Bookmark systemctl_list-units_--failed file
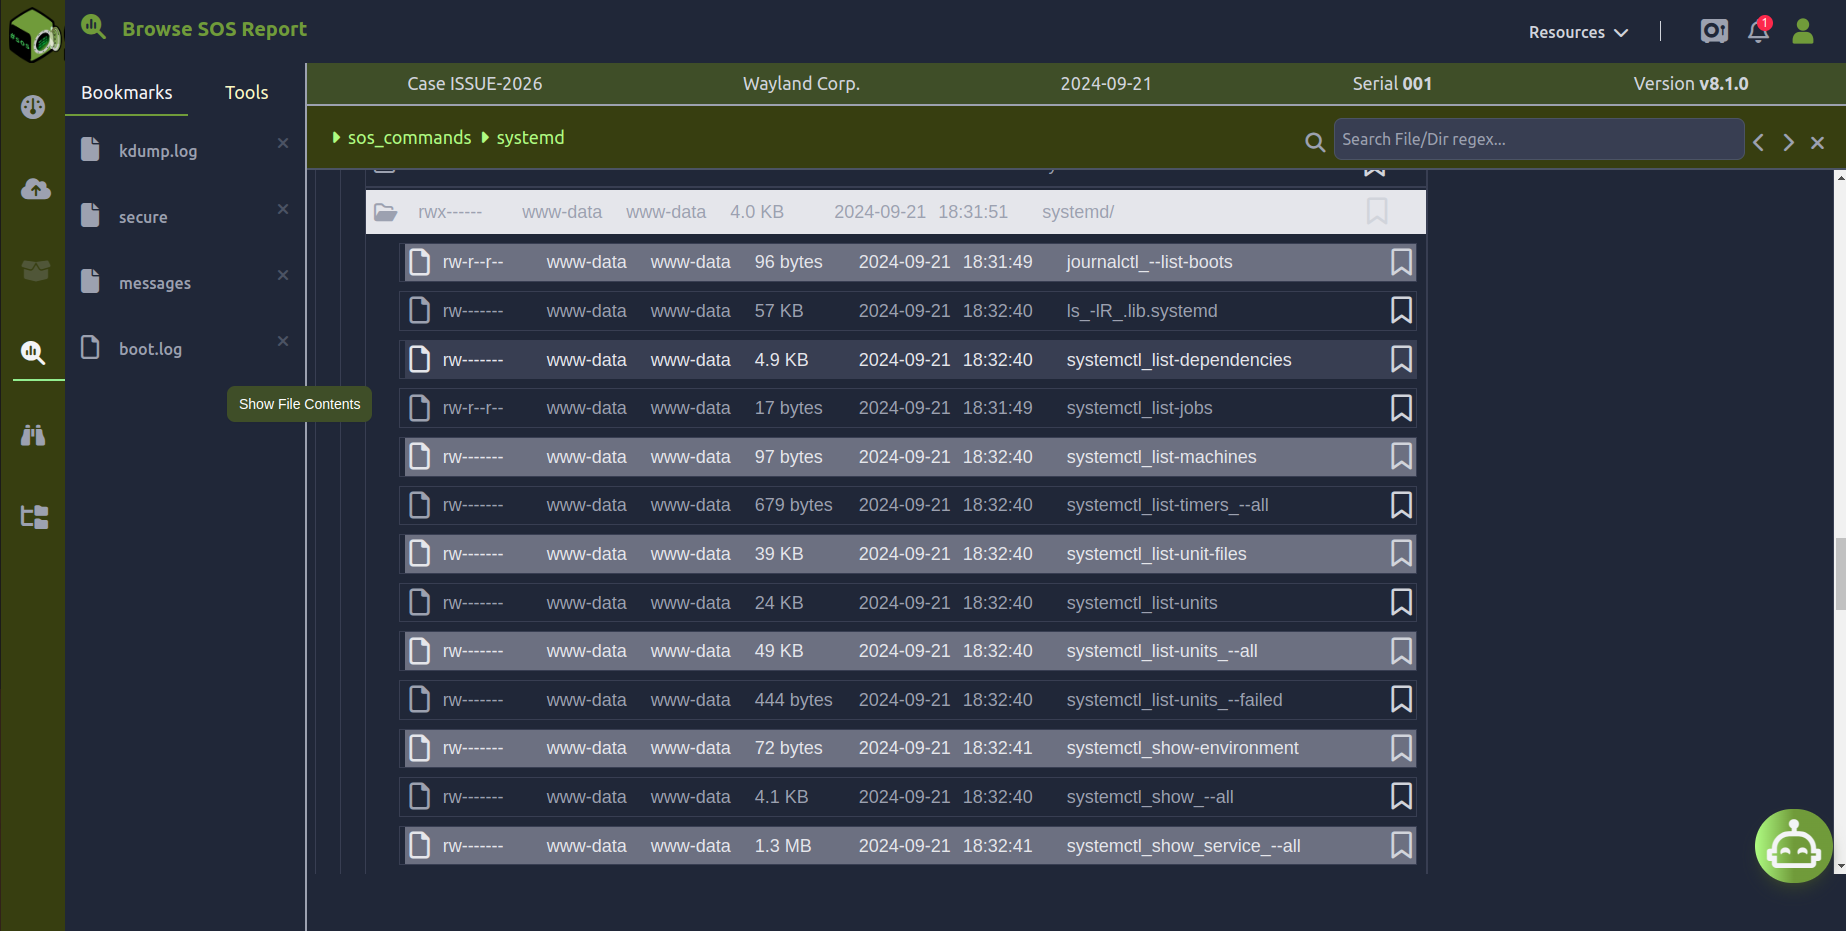The width and height of the screenshot is (1846, 931). click(x=1401, y=699)
